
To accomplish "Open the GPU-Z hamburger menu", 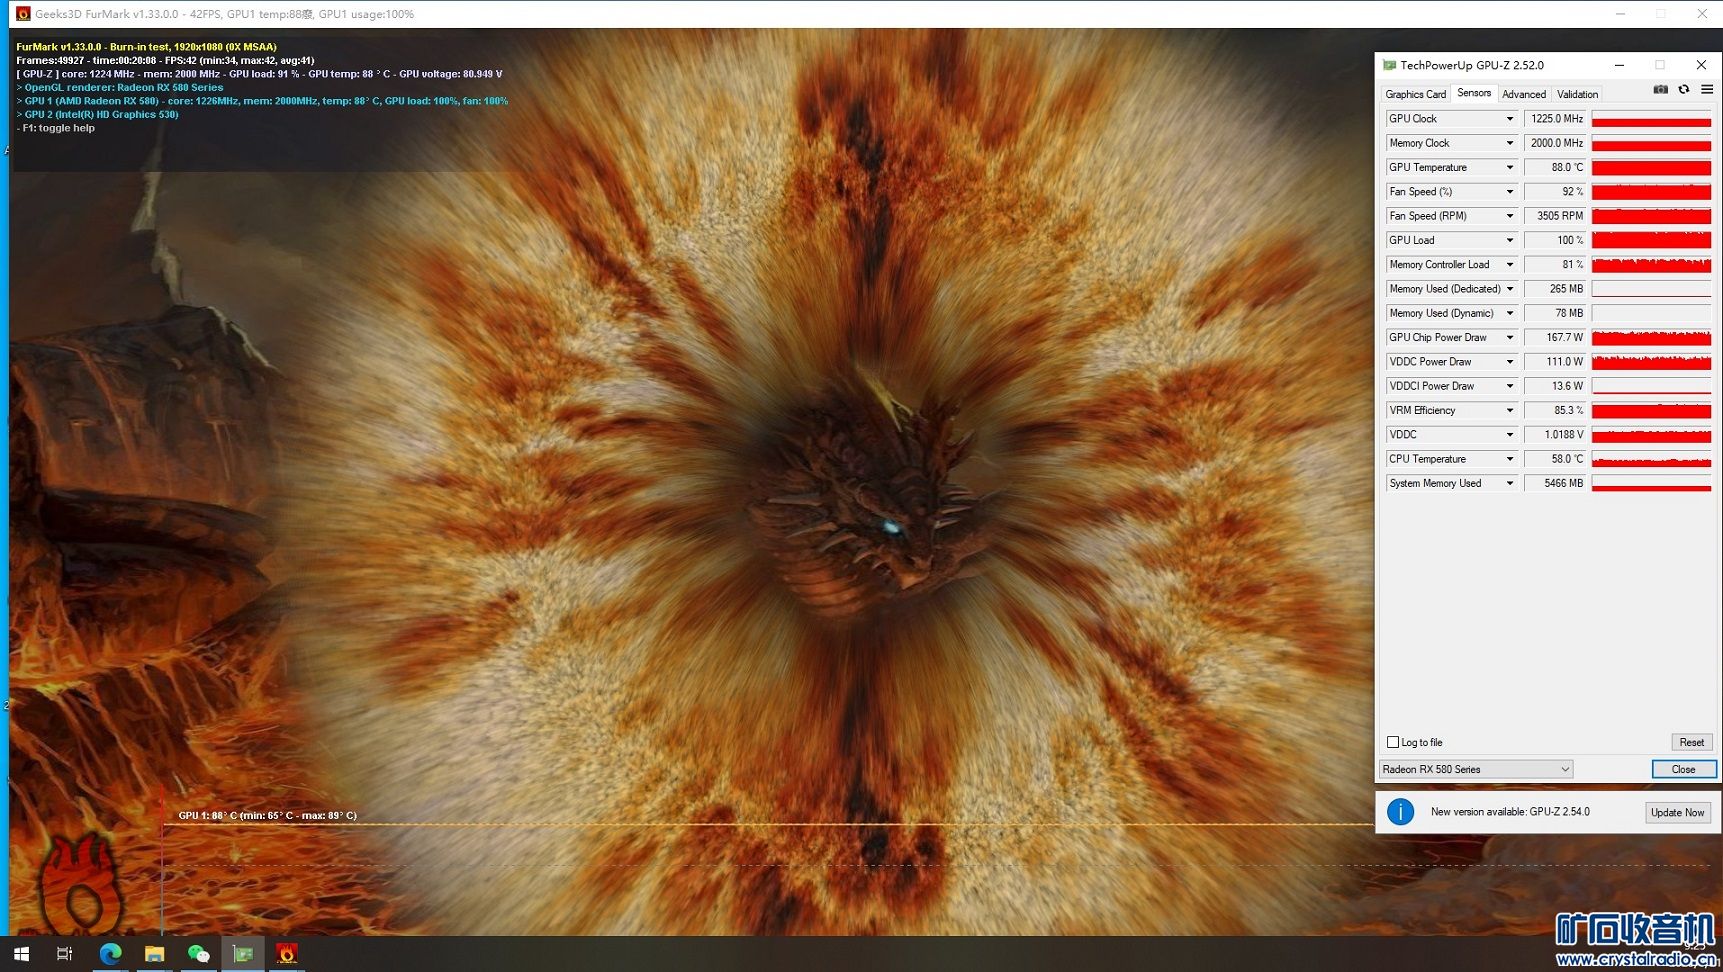I will 1707,90.
